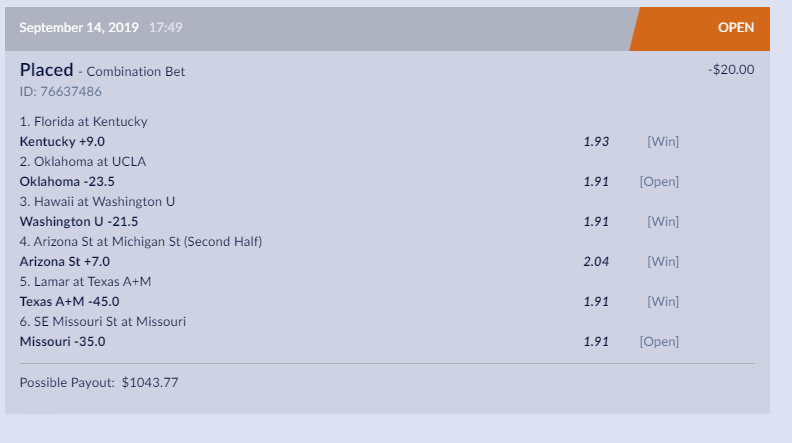Click the orange OPEN status badge
Screen dimensions: 792x443
click(735, 28)
